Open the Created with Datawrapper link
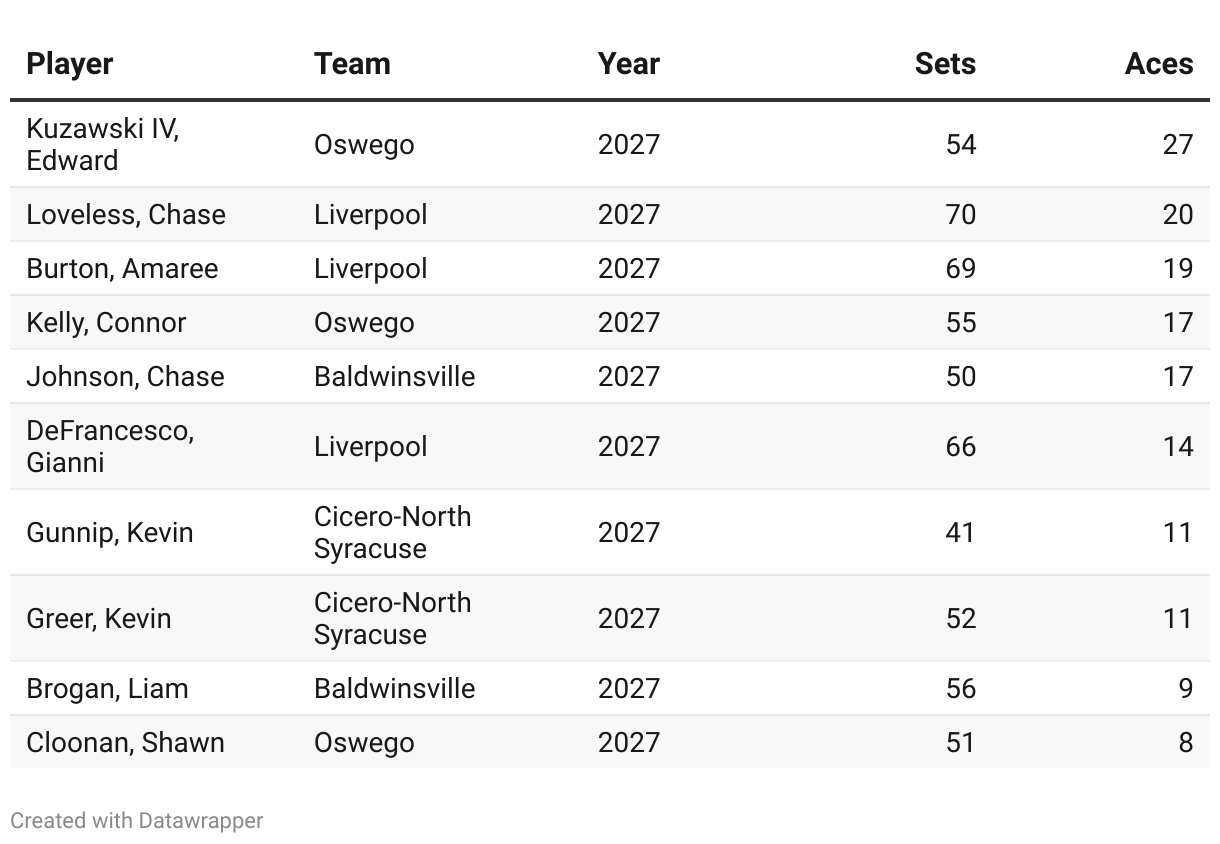Viewport: 1220px width, 844px height. coord(136,821)
